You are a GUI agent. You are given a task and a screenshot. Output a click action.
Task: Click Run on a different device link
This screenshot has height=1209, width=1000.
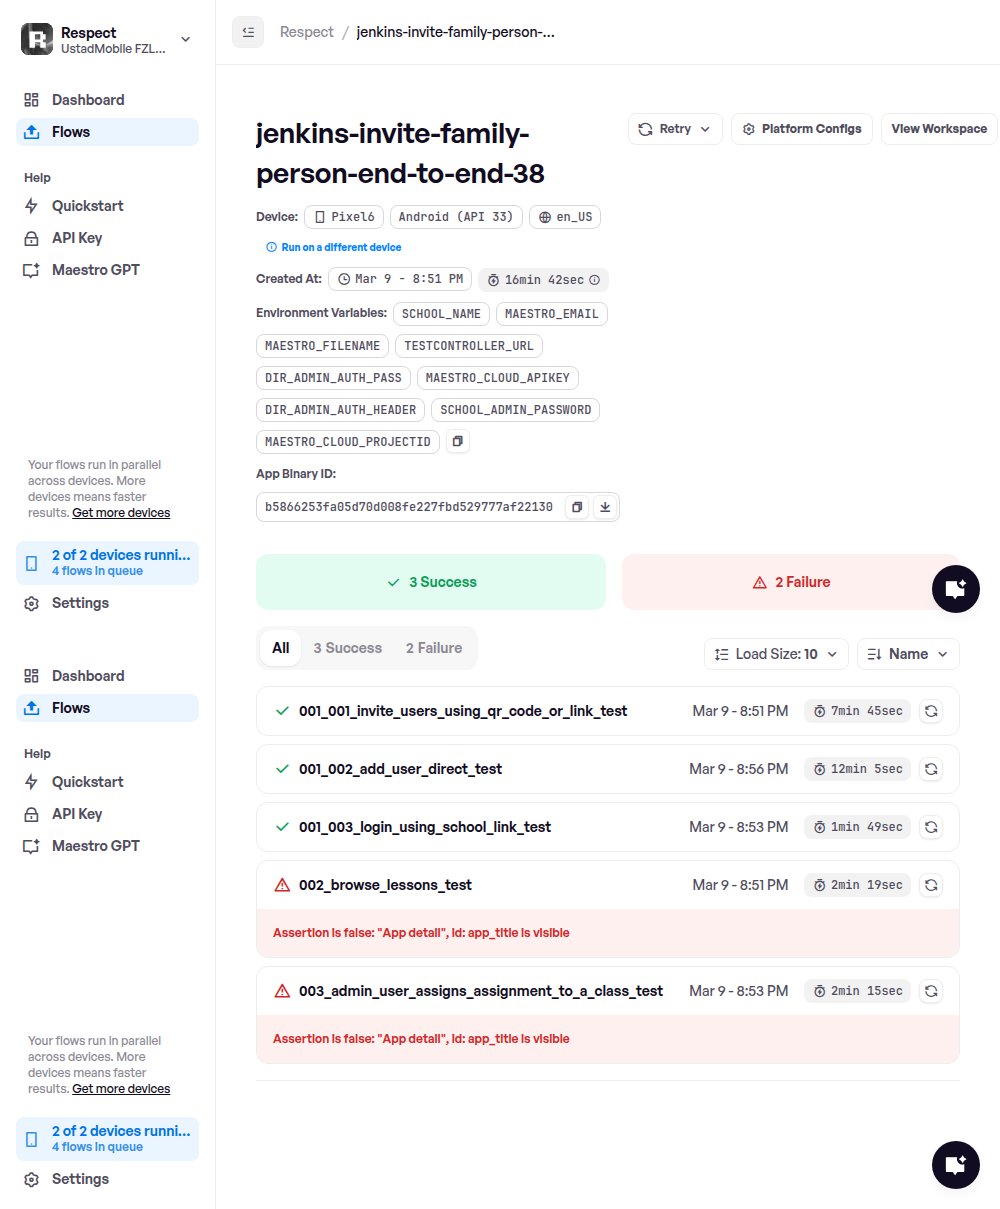(341, 247)
